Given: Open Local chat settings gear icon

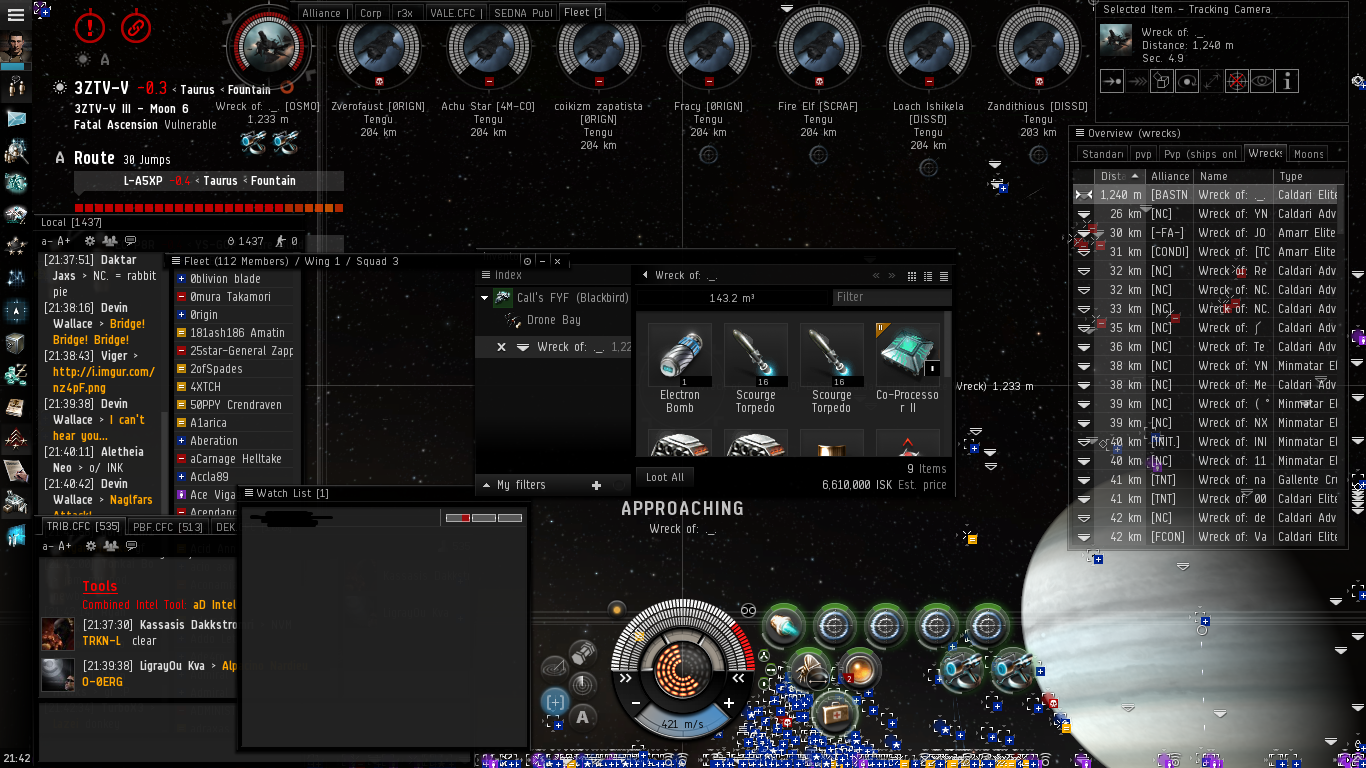Looking at the screenshot, I should click(x=90, y=241).
